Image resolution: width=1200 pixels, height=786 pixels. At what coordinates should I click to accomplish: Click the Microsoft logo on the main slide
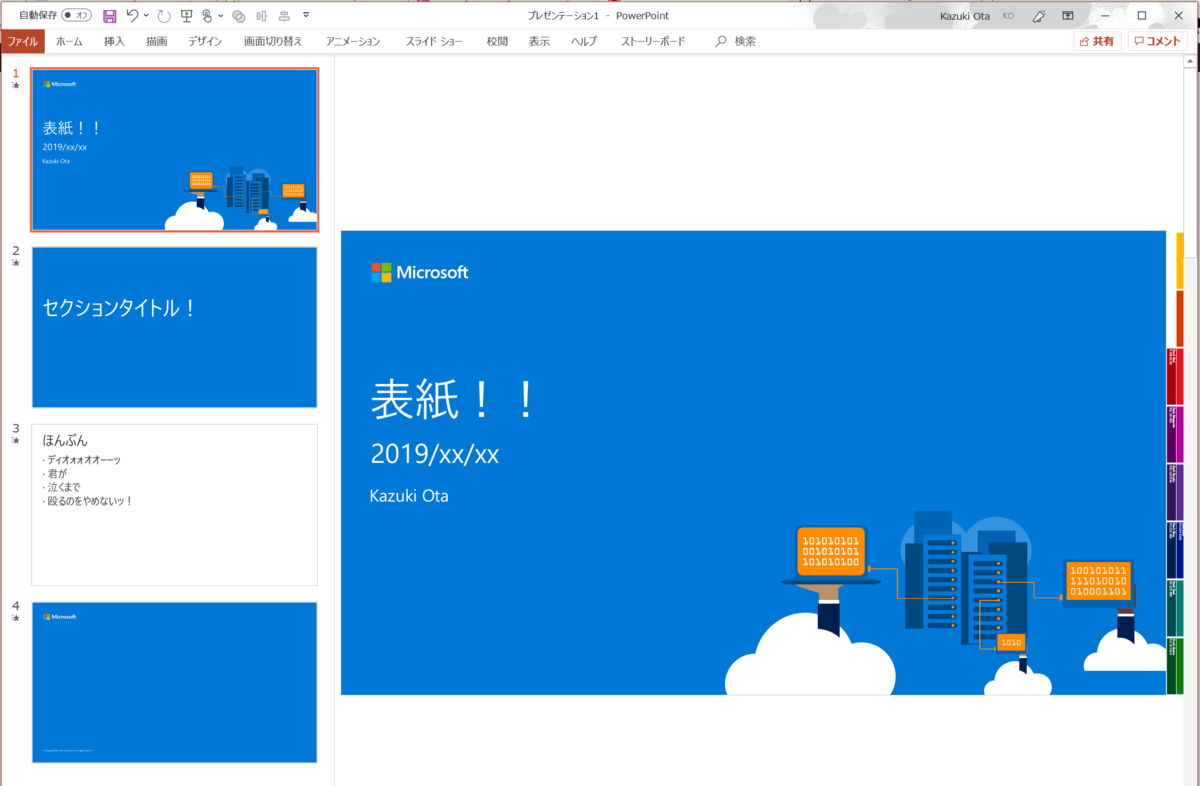(419, 272)
